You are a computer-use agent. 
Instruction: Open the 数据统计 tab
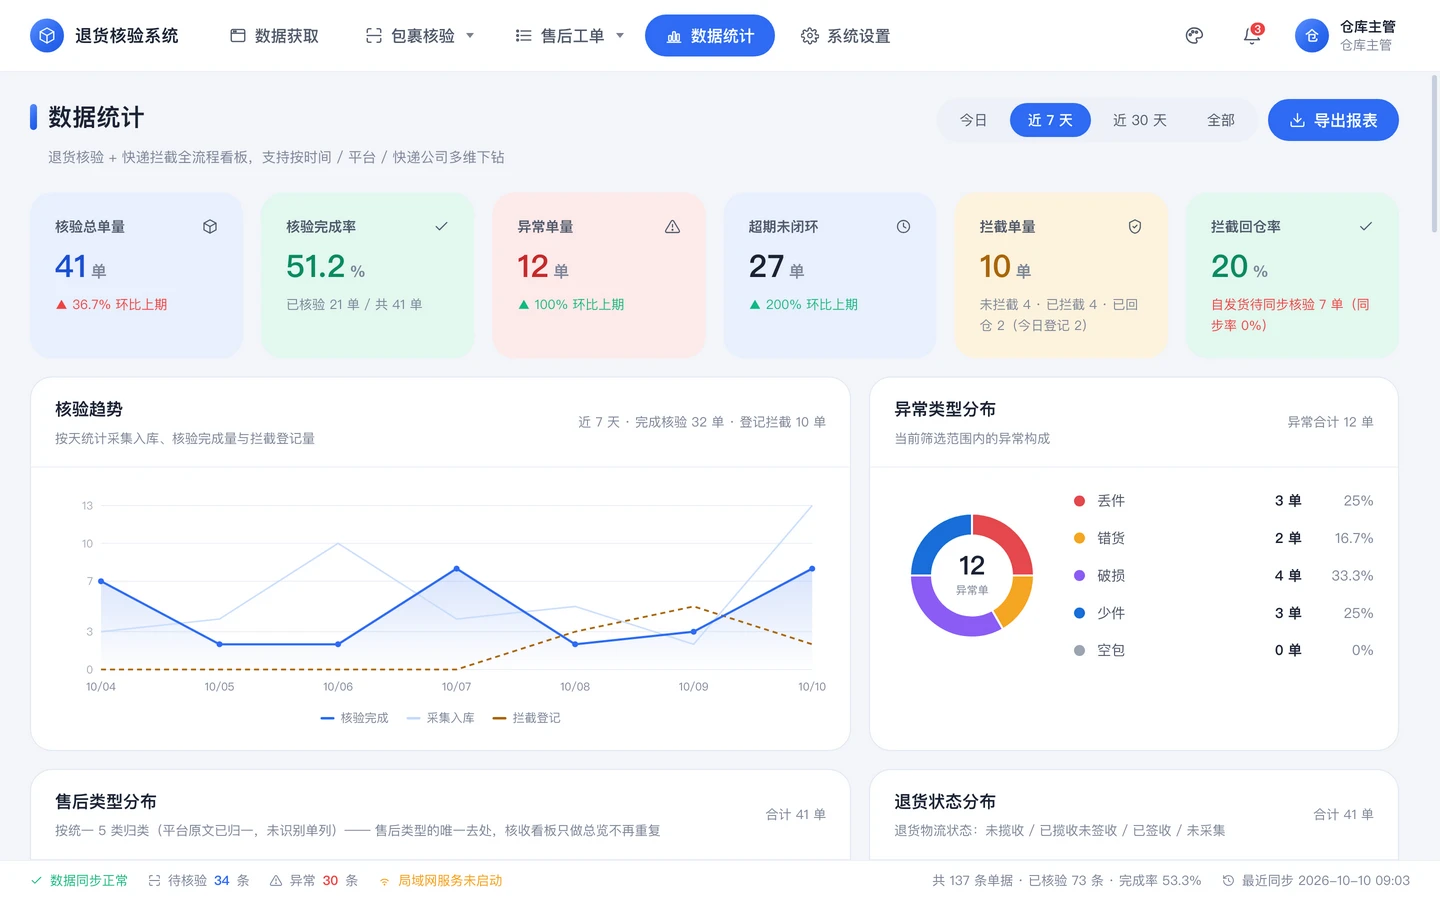click(710, 36)
